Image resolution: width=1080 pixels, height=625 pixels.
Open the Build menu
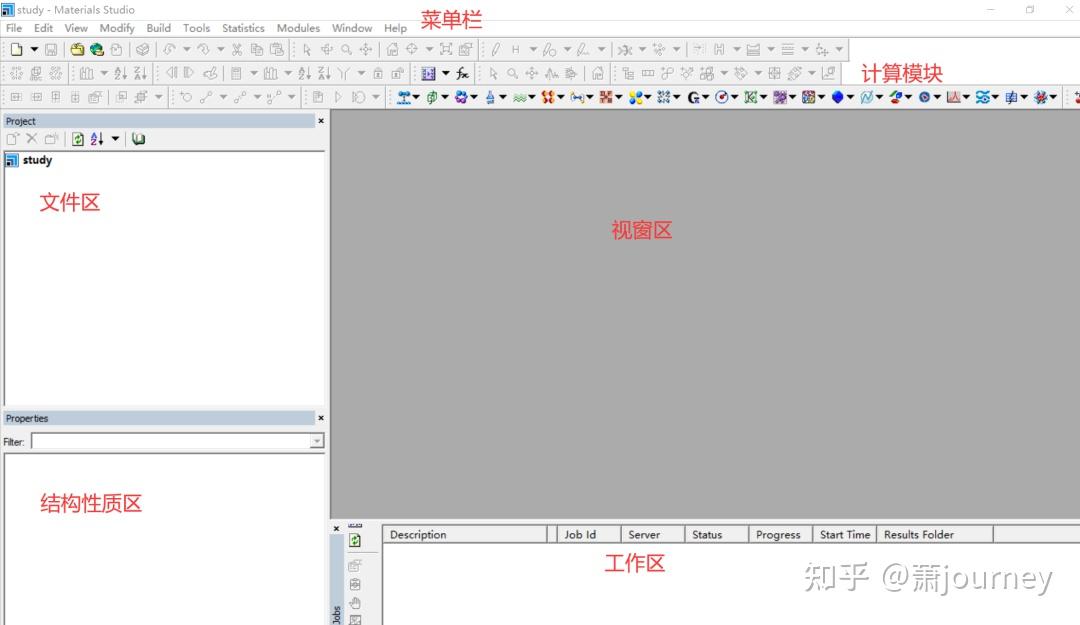(x=158, y=28)
